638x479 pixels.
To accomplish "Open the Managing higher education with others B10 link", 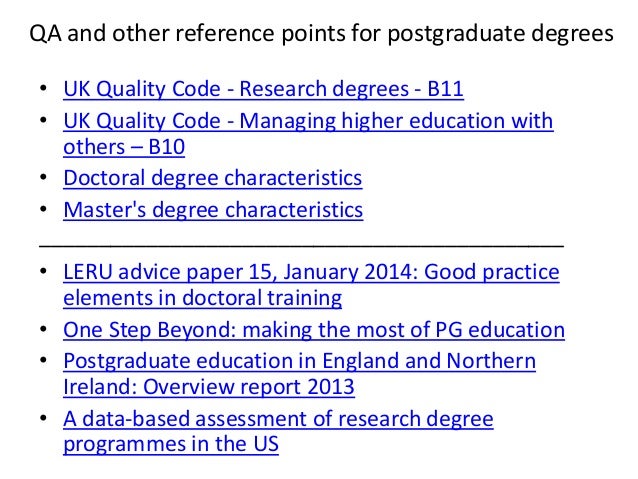I will (308, 122).
